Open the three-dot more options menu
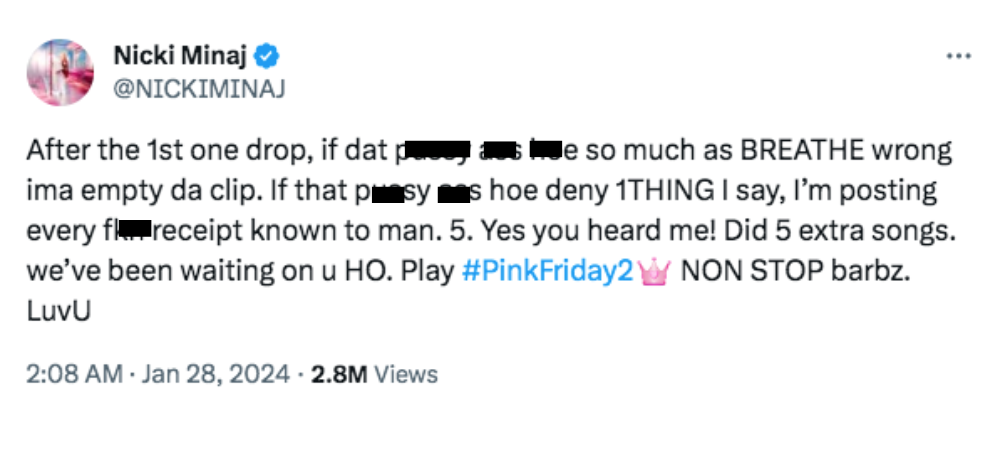 (959, 57)
